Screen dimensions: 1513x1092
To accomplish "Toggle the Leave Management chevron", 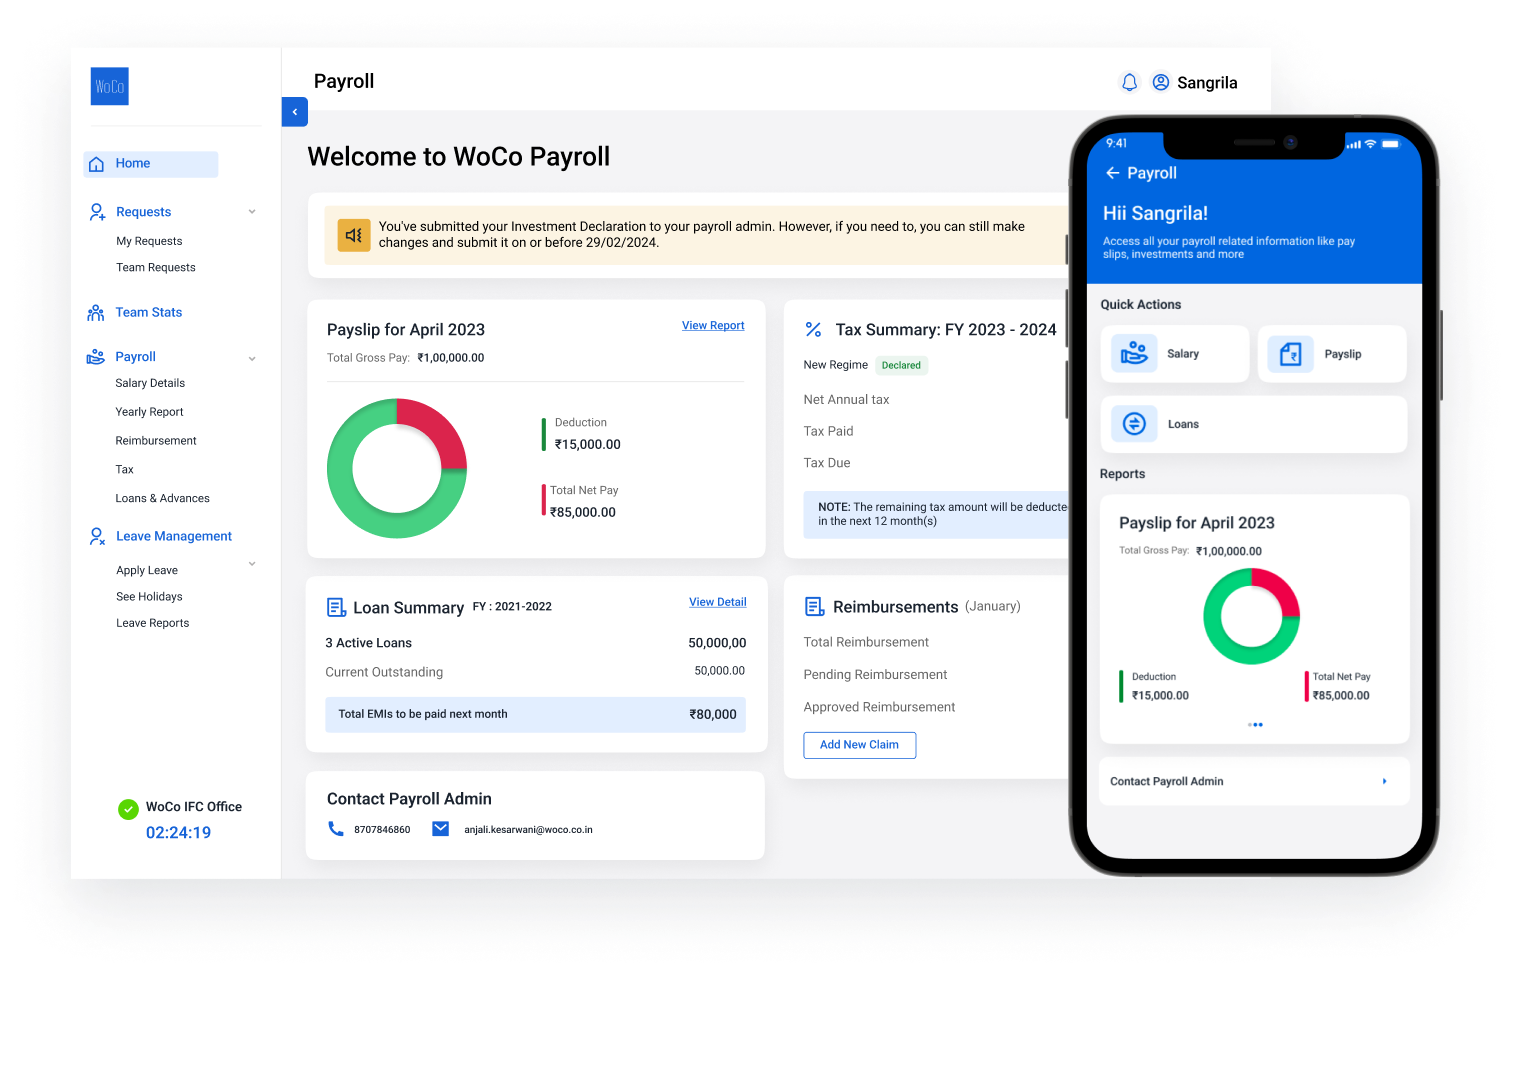I will [252, 564].
